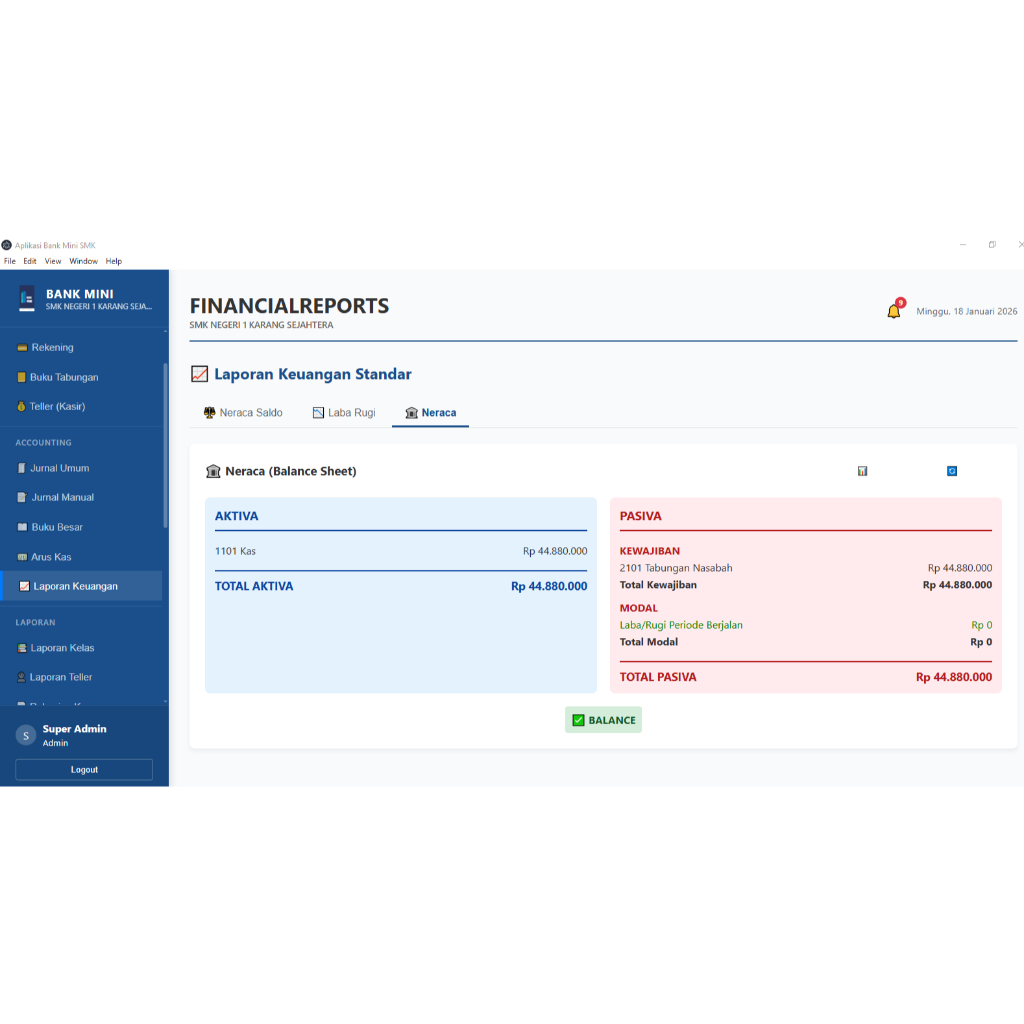
Task: Click the sidebar scroll up arrow
Action: point(165,331)
